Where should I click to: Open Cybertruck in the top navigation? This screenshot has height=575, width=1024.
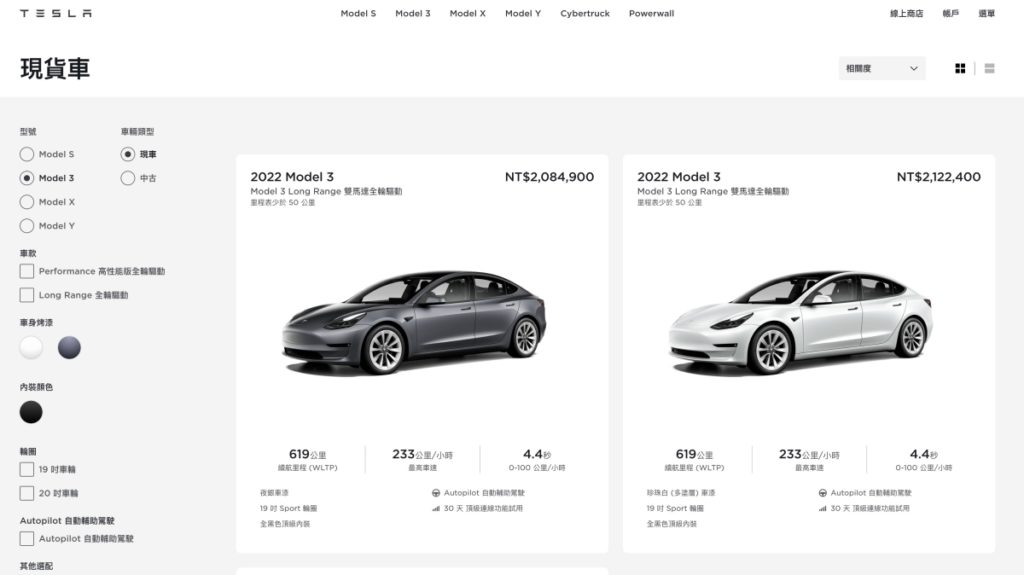(584, 13)
